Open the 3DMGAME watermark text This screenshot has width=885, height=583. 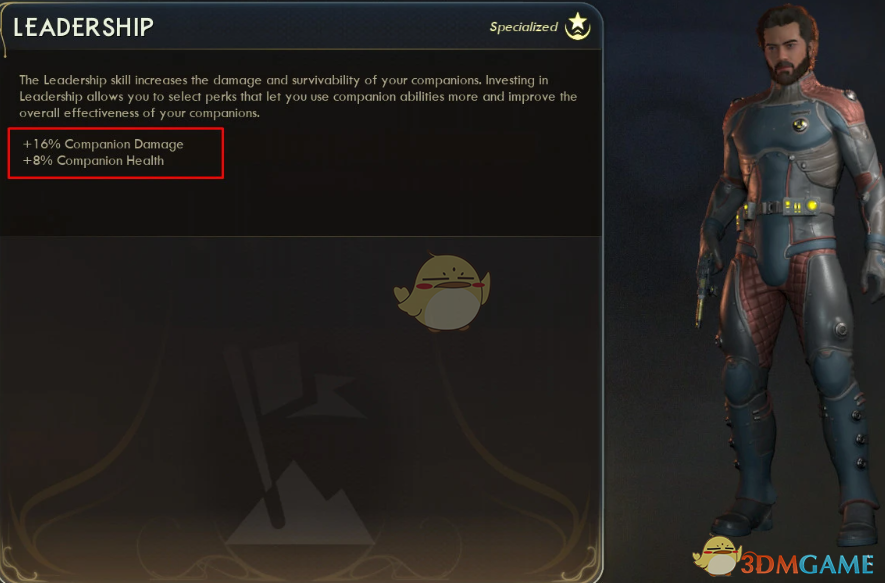click(x=808, y=564)
